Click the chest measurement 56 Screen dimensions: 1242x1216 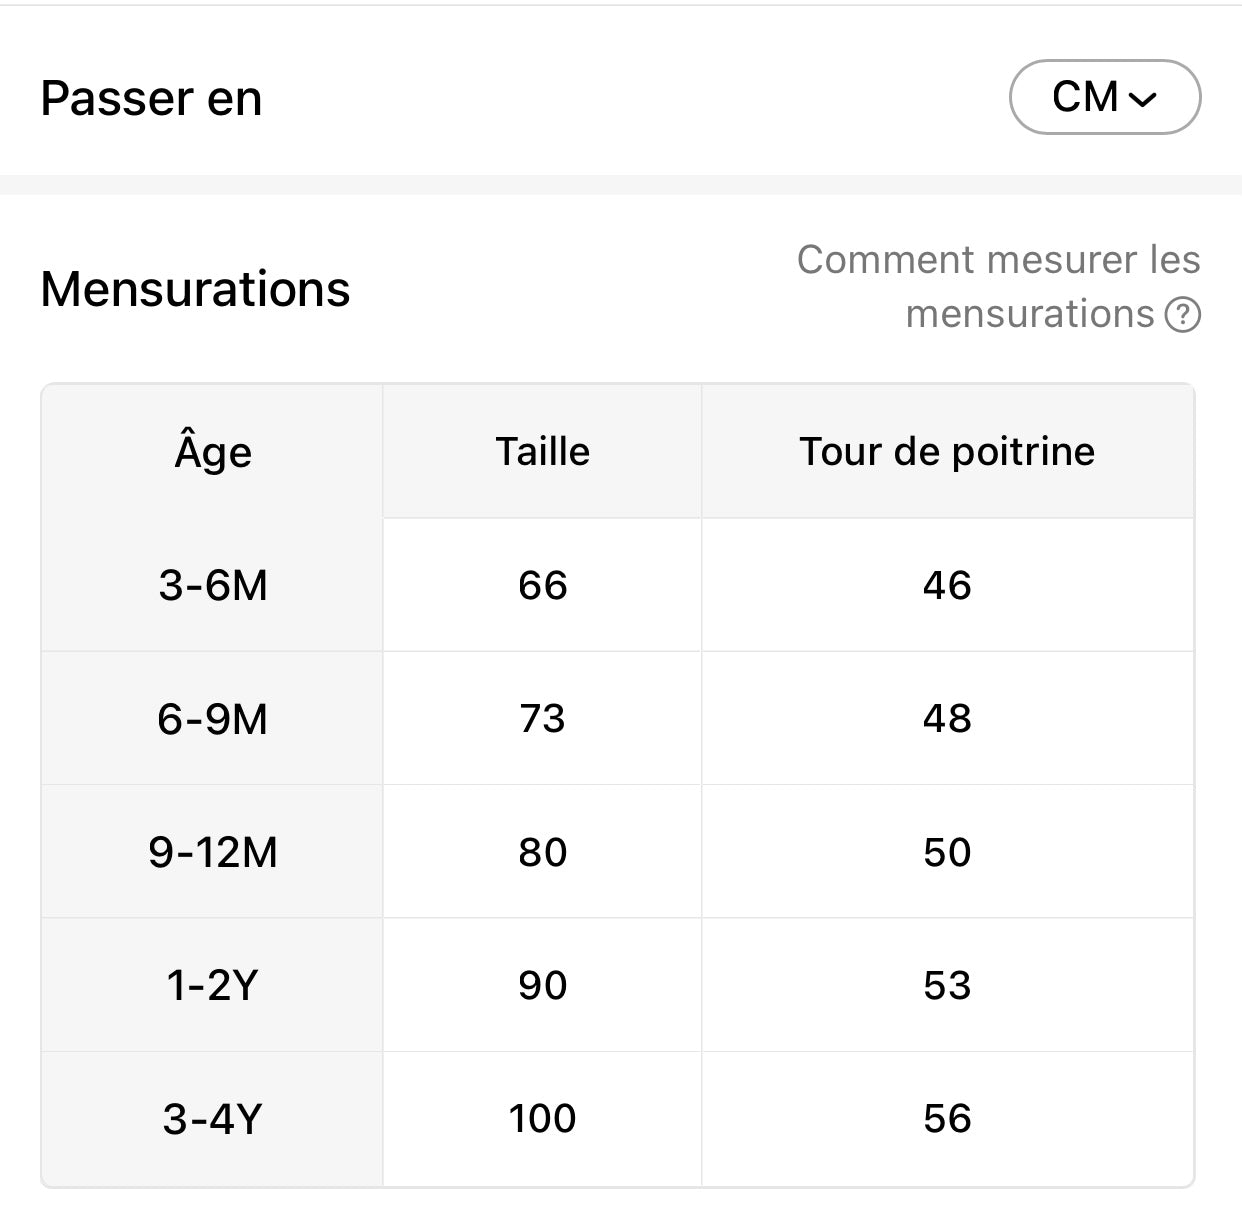tap(947, 1119)
